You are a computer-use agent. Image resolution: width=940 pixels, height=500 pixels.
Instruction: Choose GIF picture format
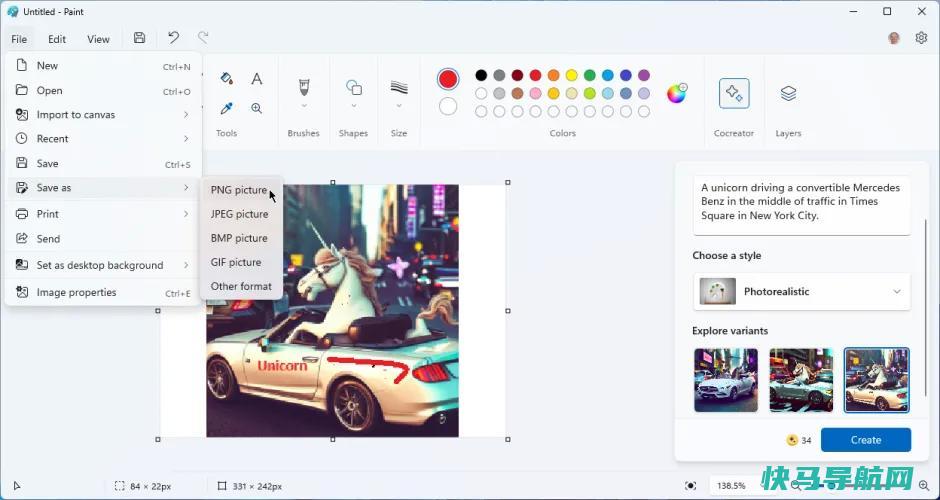pyautogui.click(x=241, y=262)
